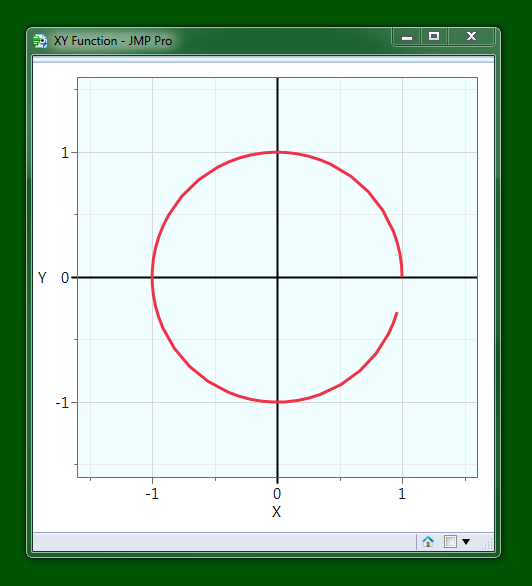The width and height of the screenshot is (532, 586).
Task: Click the JMP Pro application icon in title bar
Action: pyautogui.click(x=40, y=41)
